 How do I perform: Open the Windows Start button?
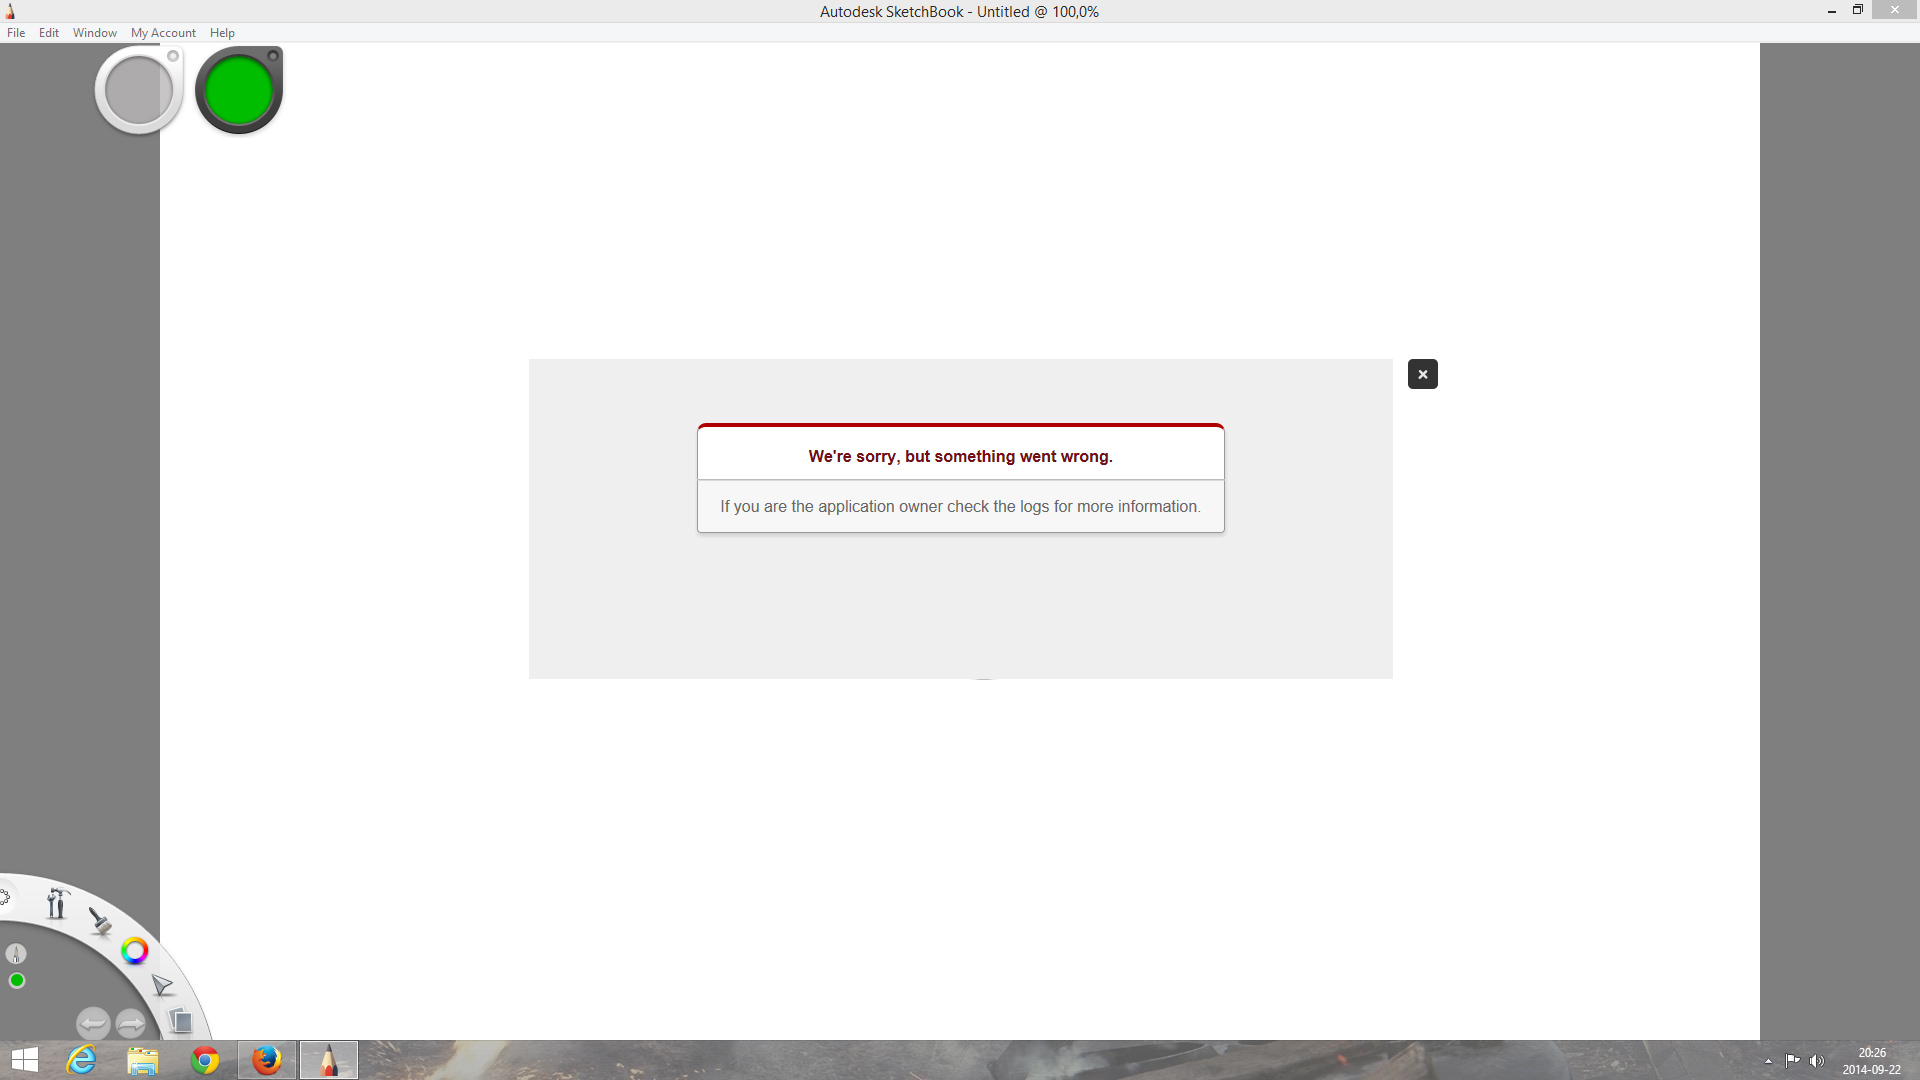(x=25, y=1060)
